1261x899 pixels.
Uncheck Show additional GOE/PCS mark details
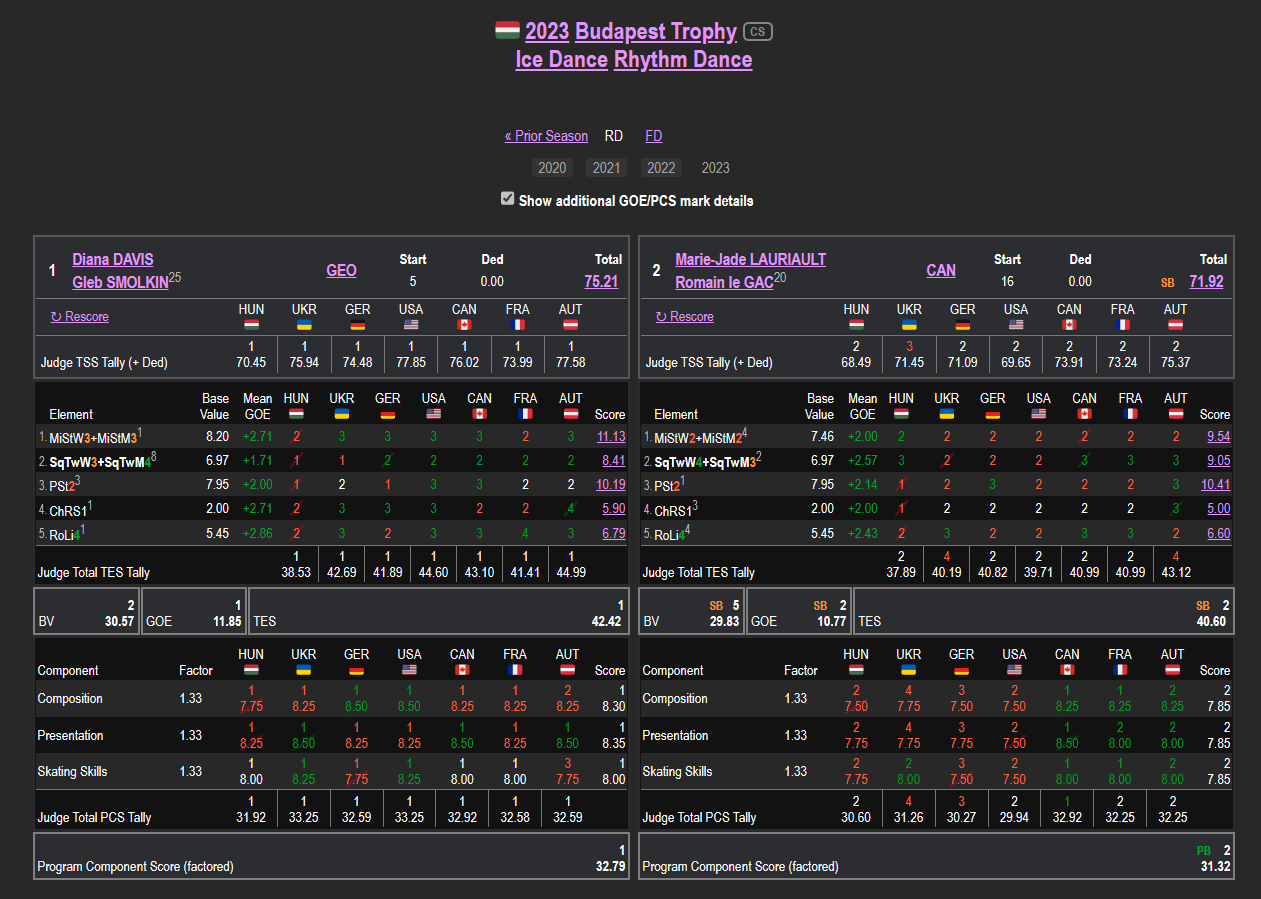(x=508, y=199)
